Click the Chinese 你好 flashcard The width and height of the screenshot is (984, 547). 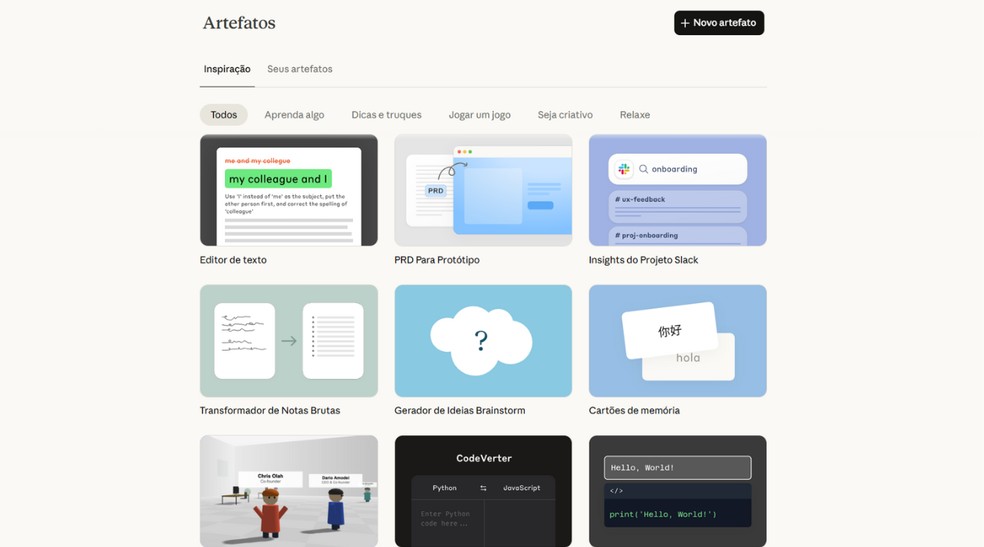[x=670, y=331]
